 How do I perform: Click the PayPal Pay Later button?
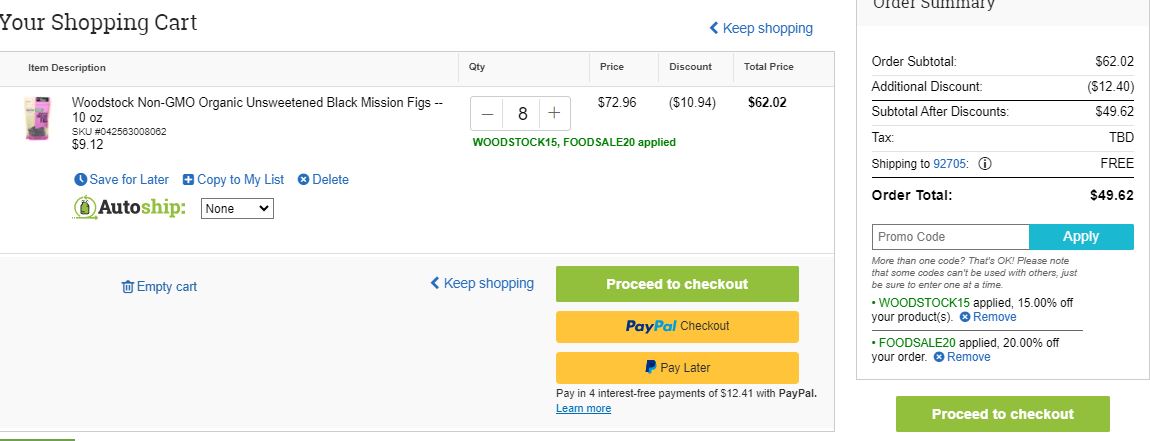coord(677,368)
